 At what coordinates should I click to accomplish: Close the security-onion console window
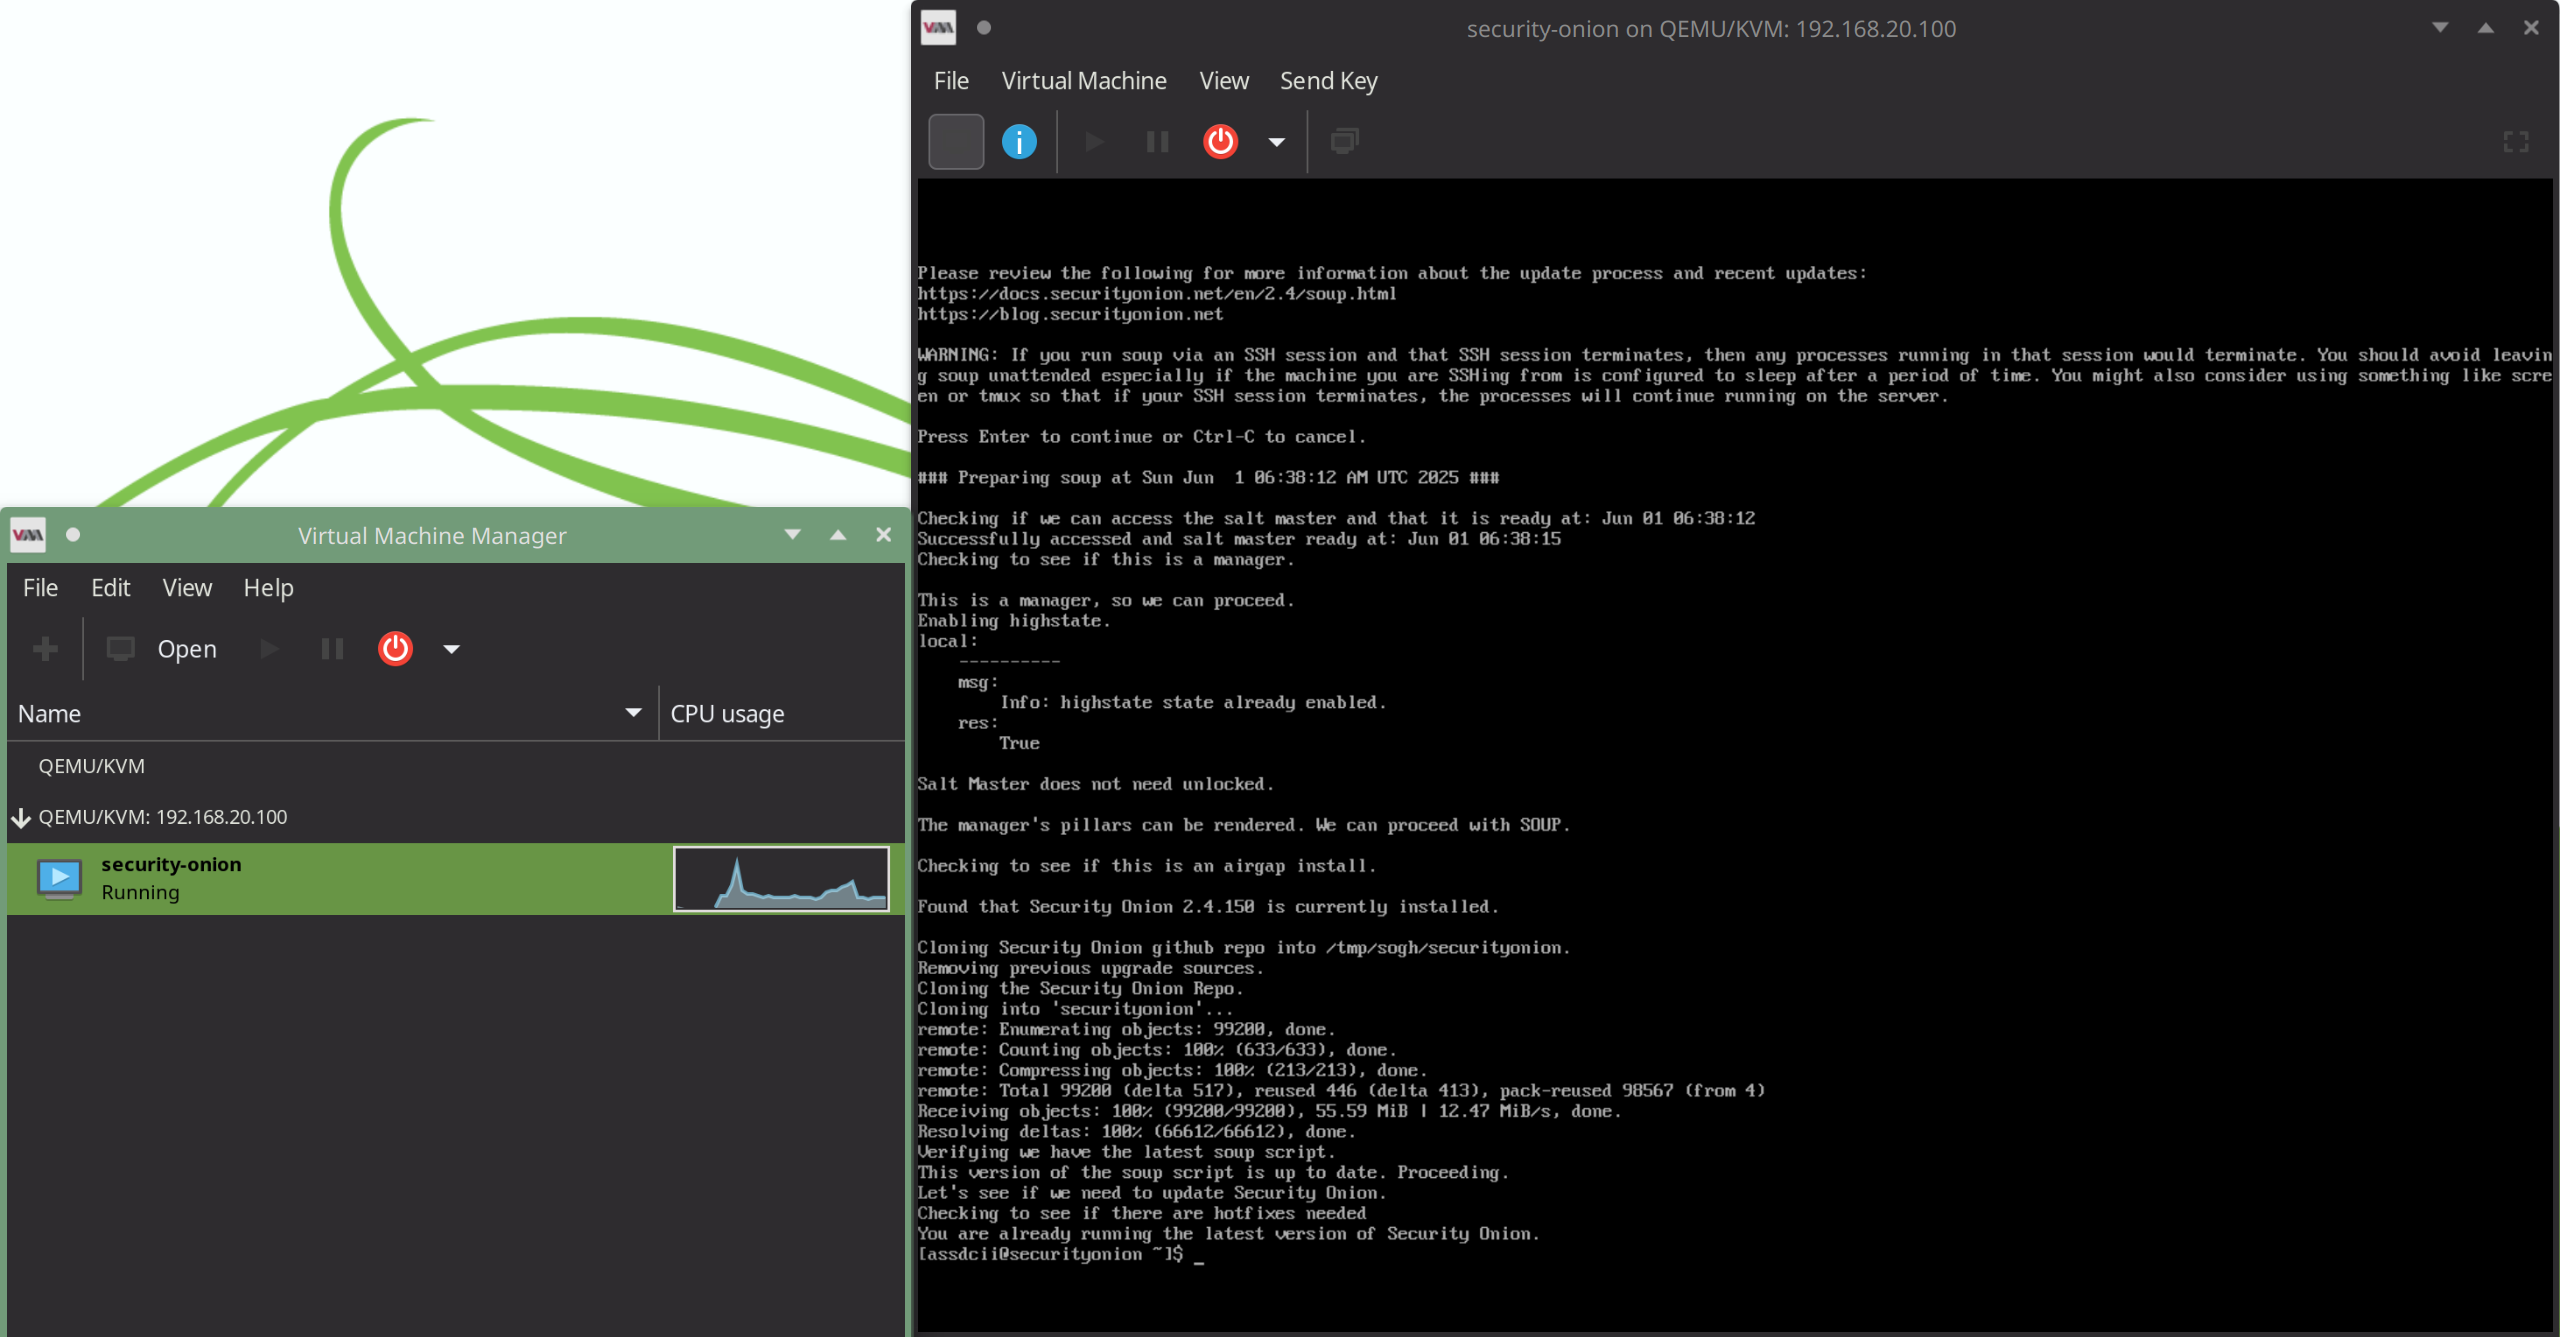click(2531, 28)
